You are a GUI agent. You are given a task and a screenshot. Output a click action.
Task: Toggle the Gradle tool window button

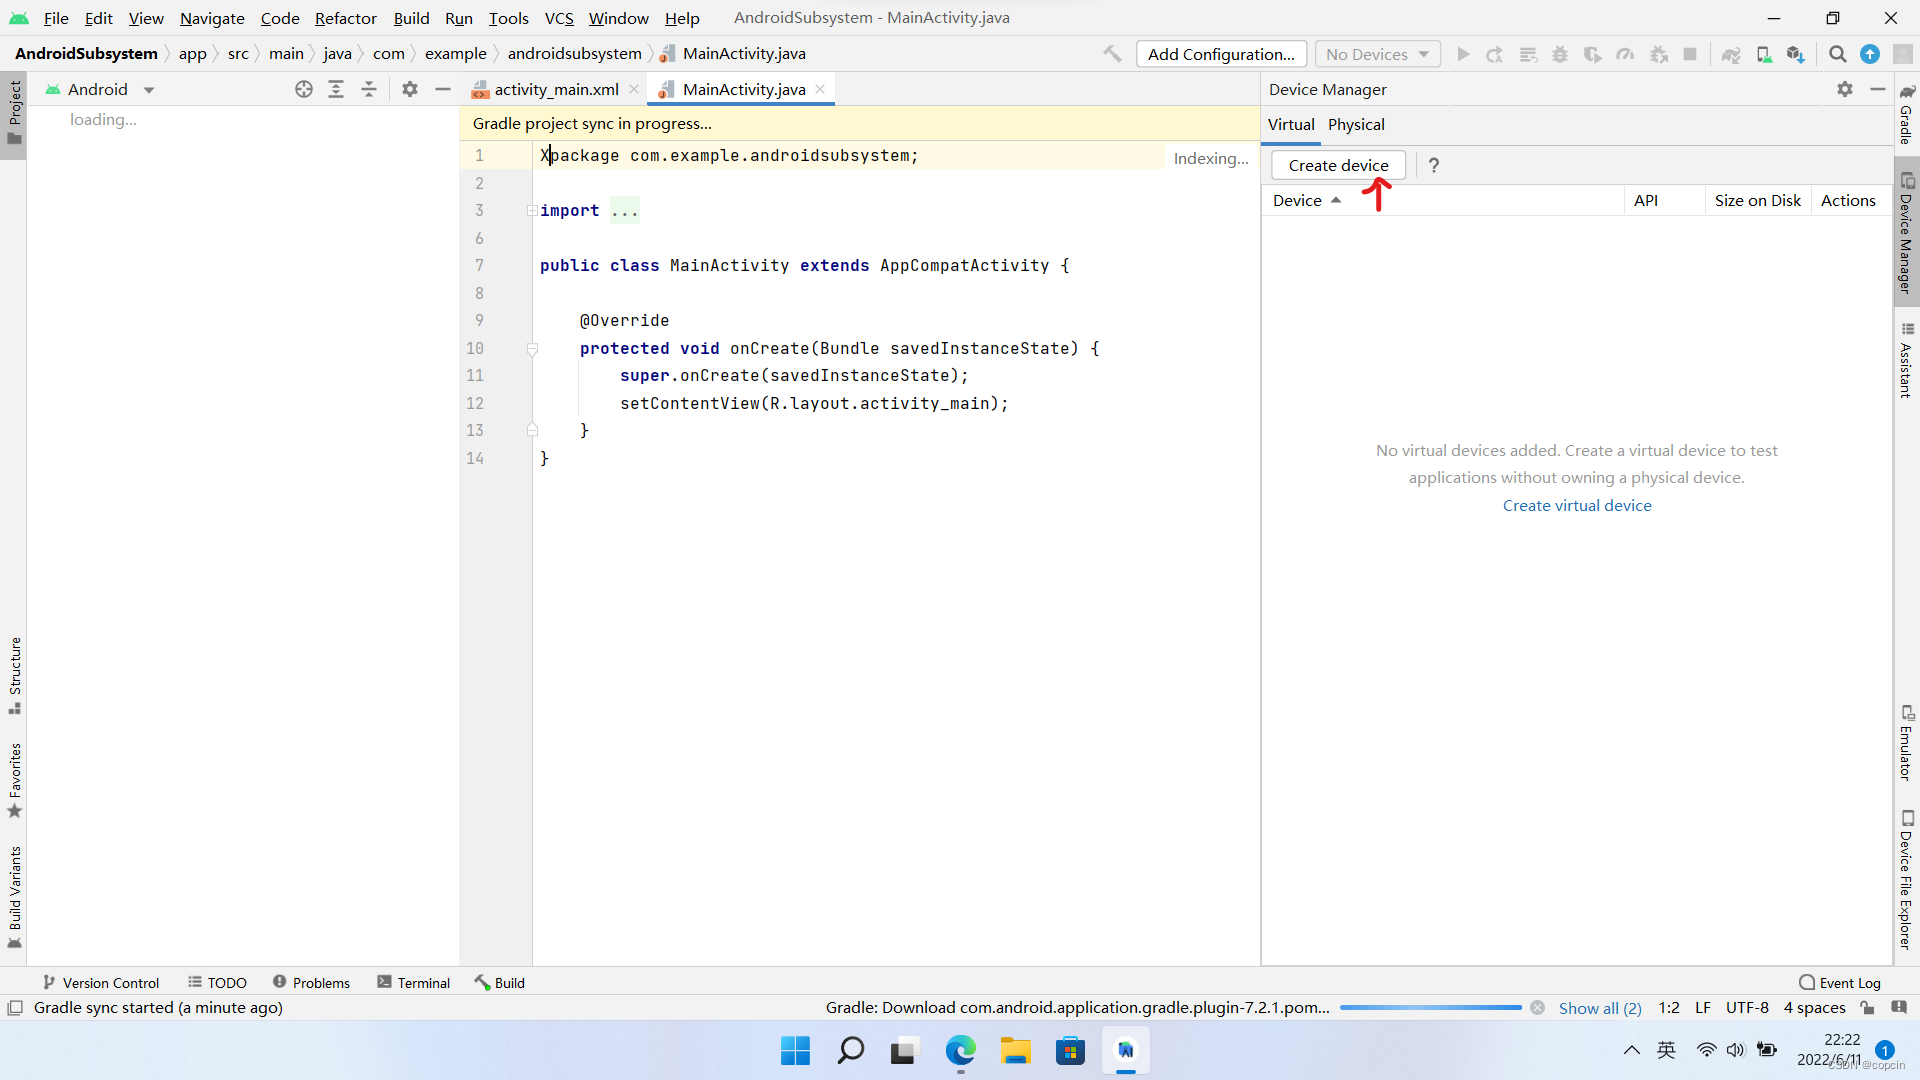(x=1907, y=113)
